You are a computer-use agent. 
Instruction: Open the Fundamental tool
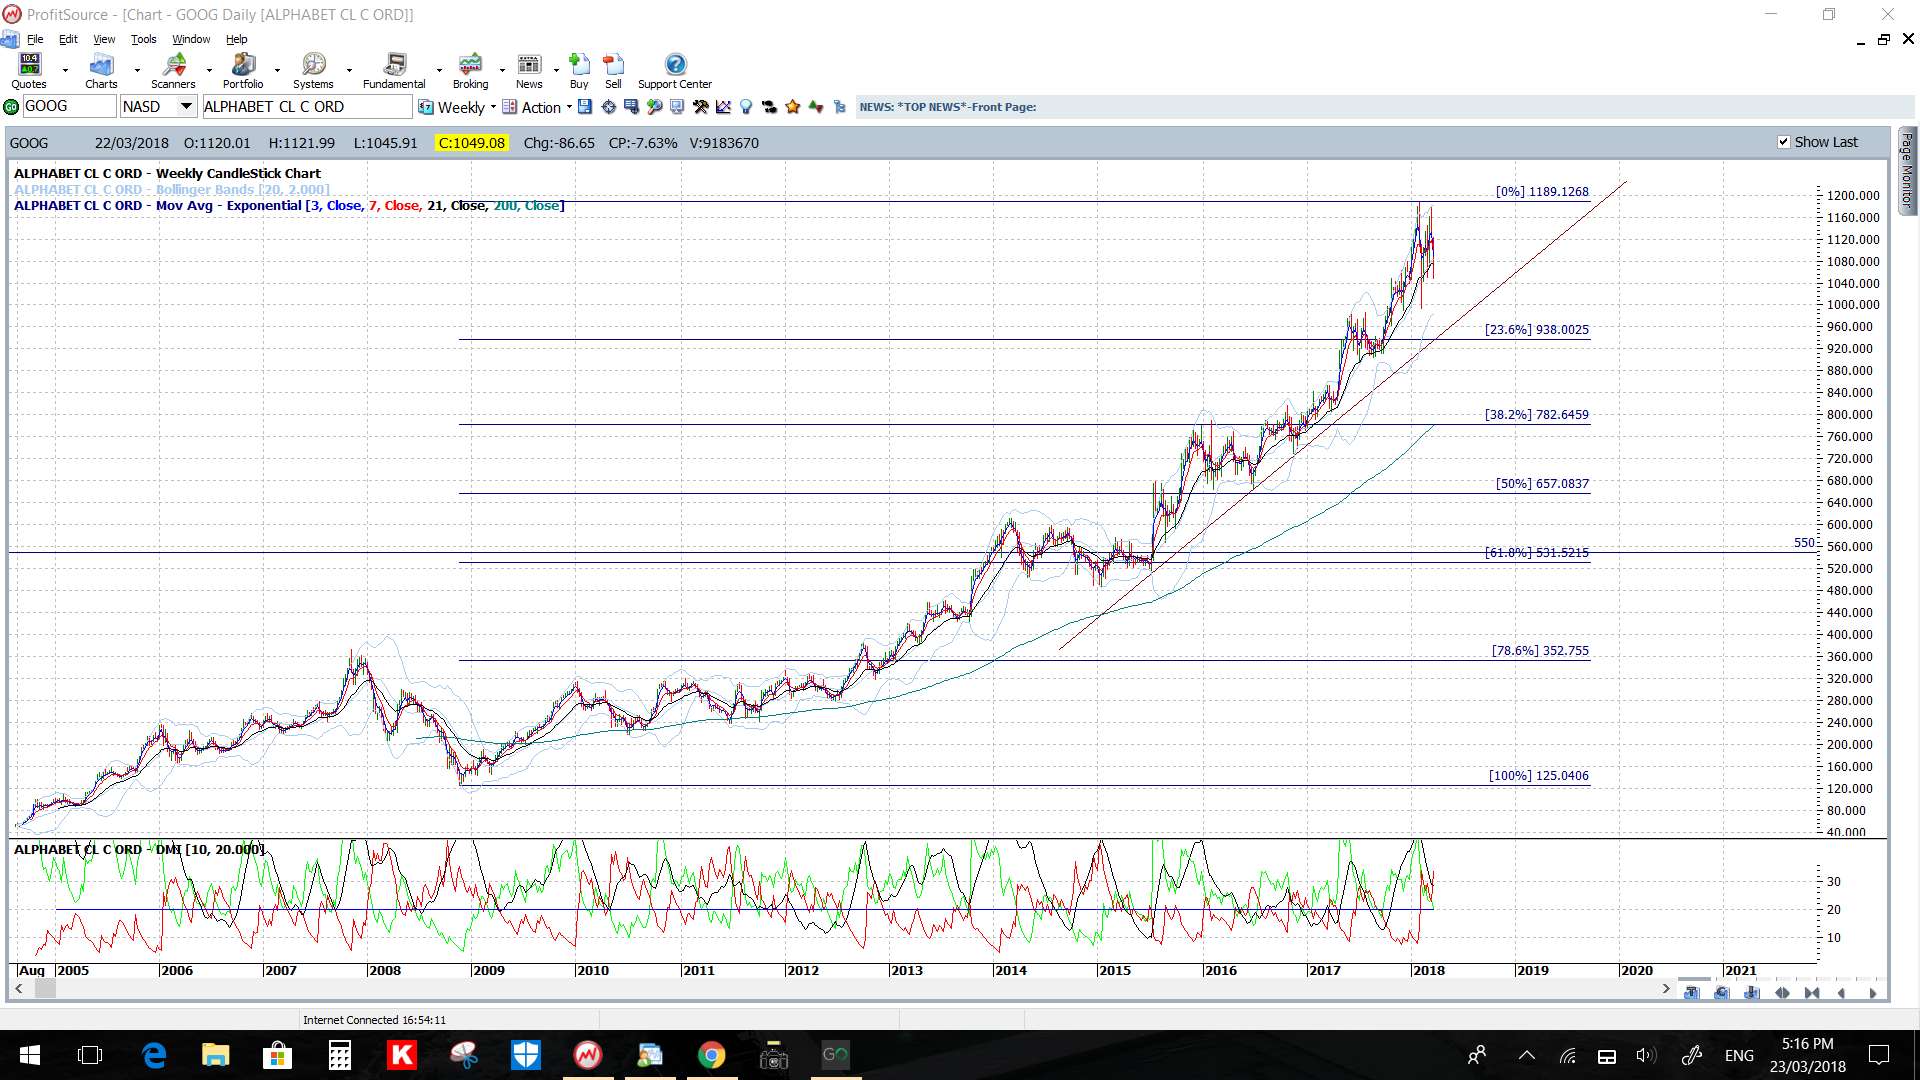point(394,71)
